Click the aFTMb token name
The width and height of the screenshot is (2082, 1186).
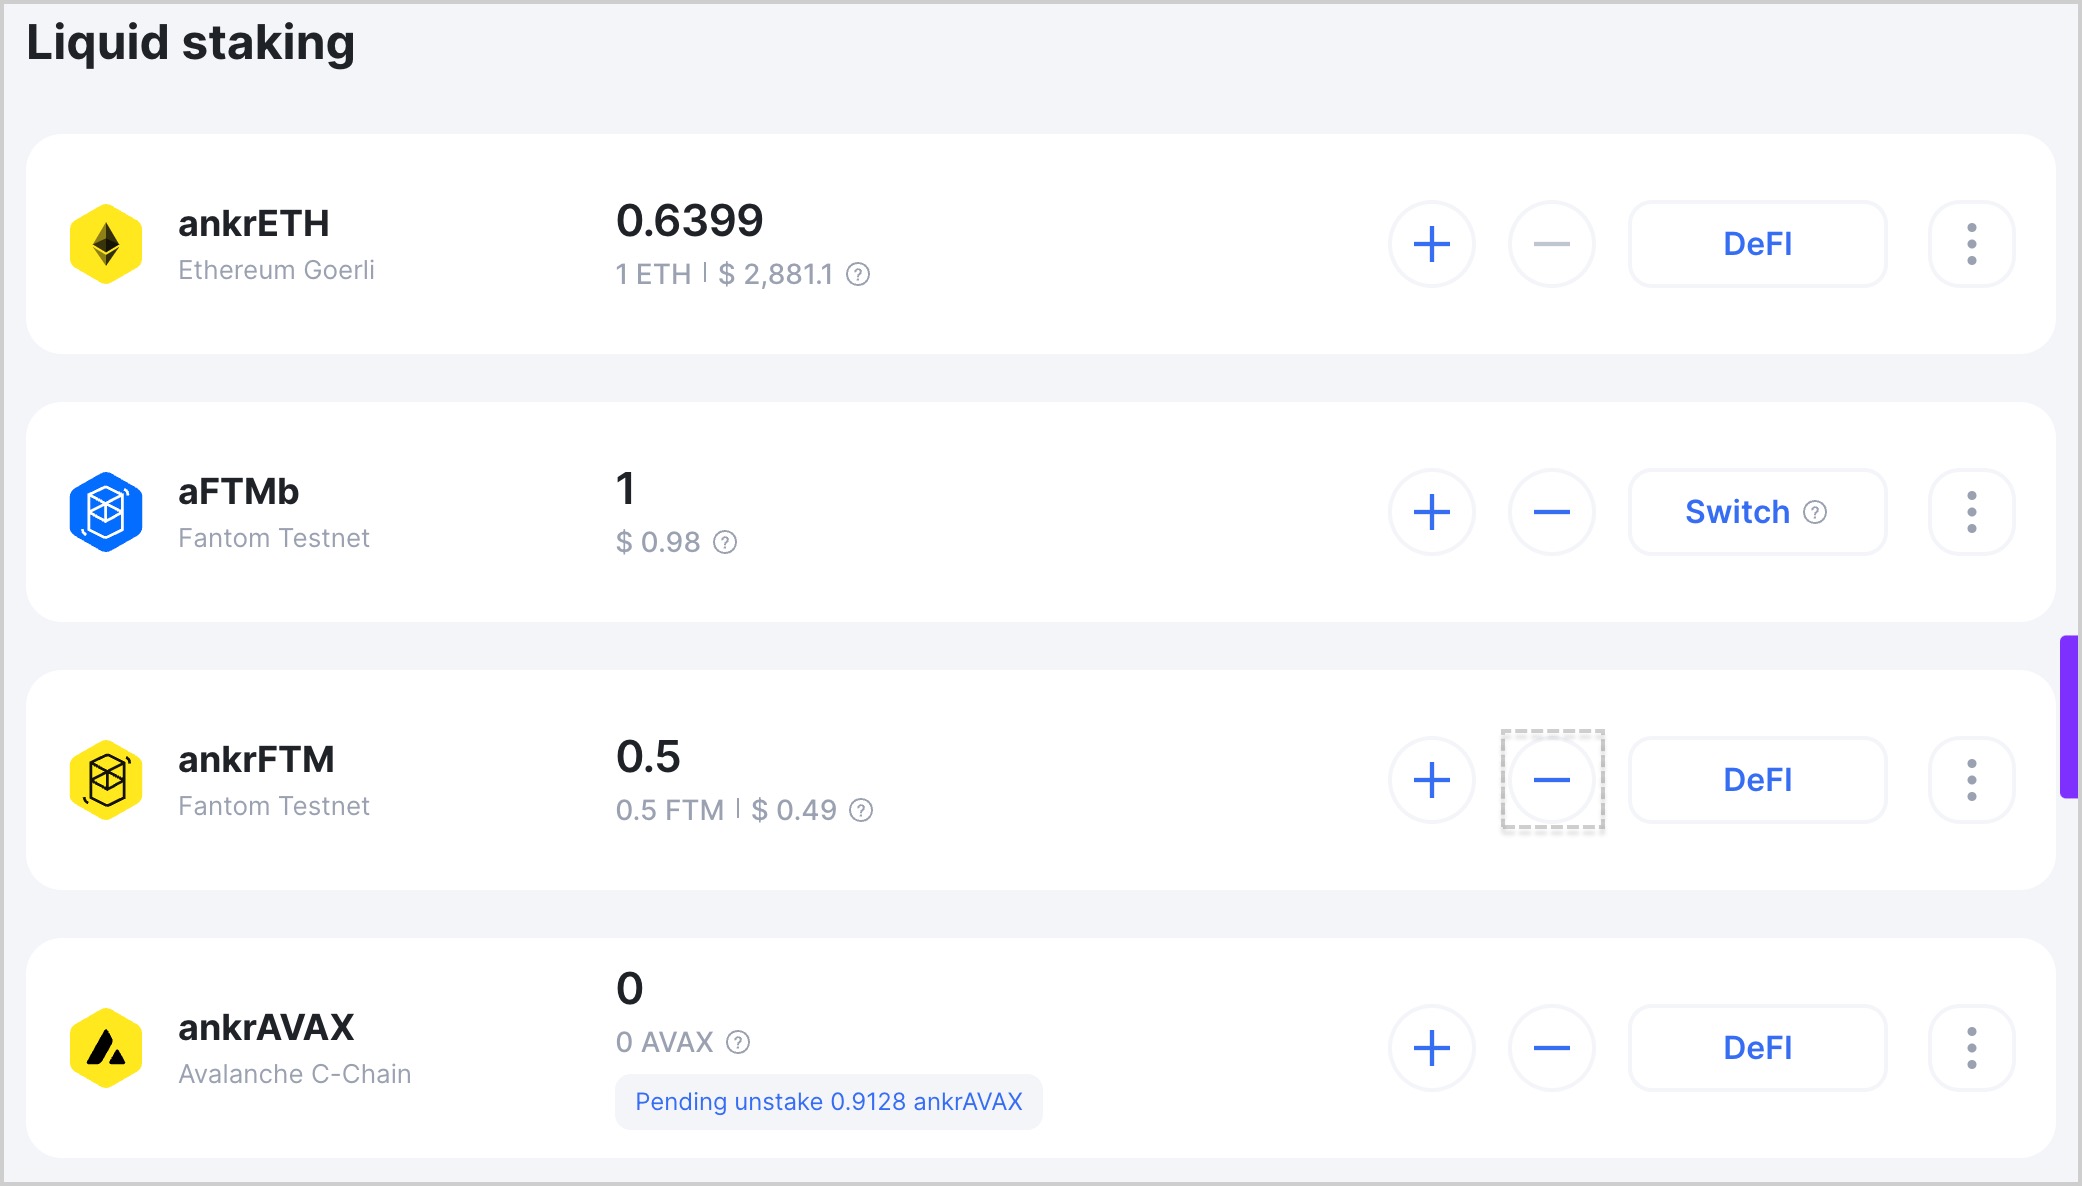click(x=239, y=492)
